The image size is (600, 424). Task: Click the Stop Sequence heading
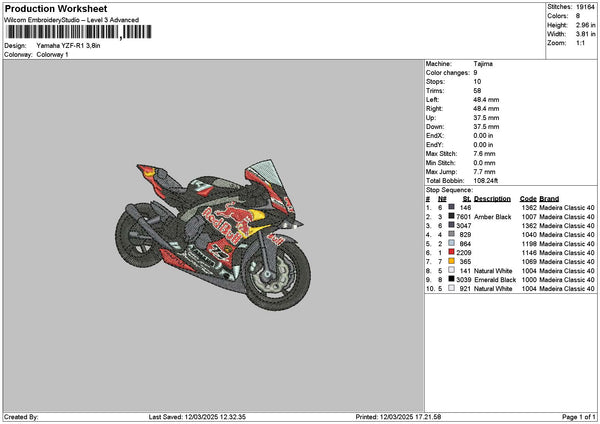449,188
